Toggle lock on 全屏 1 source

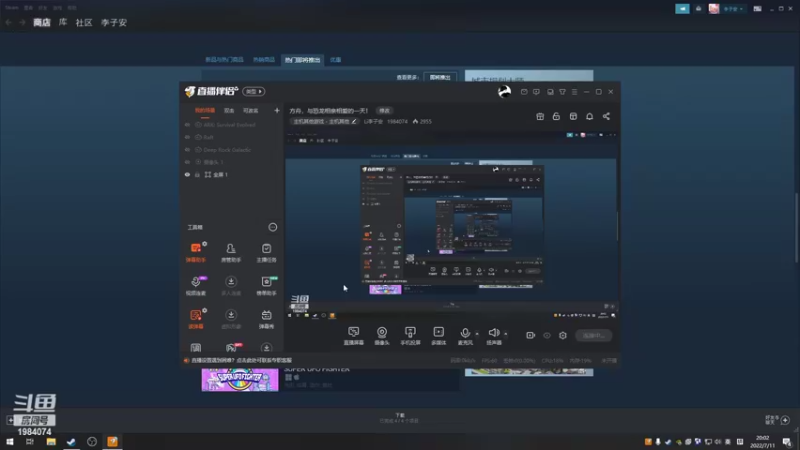tap(197, 174)
